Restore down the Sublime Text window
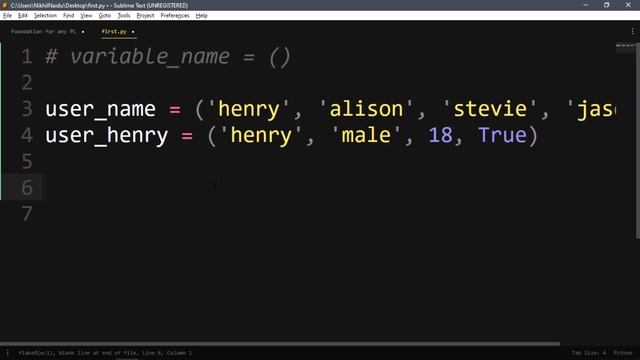Screen dimensions: 640x360 click(607, 5)
